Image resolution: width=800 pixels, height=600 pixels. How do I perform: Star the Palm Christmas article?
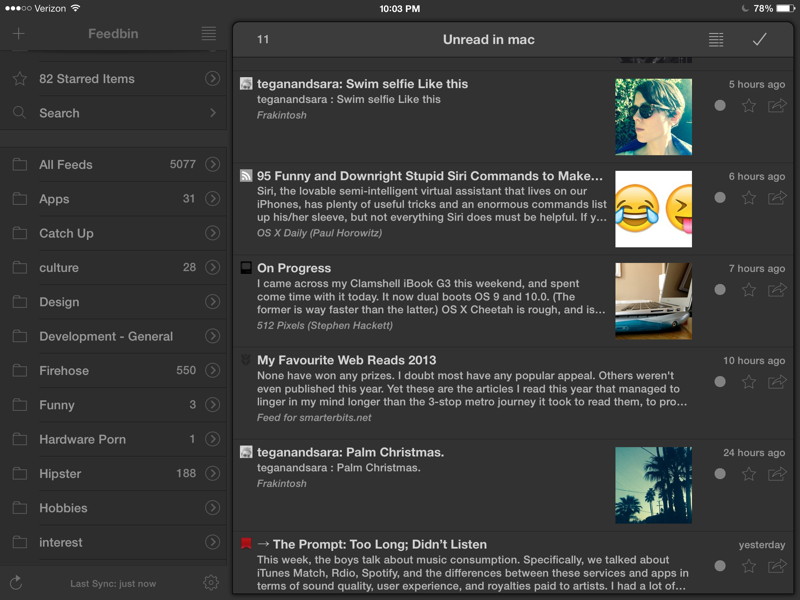[748, 474]
